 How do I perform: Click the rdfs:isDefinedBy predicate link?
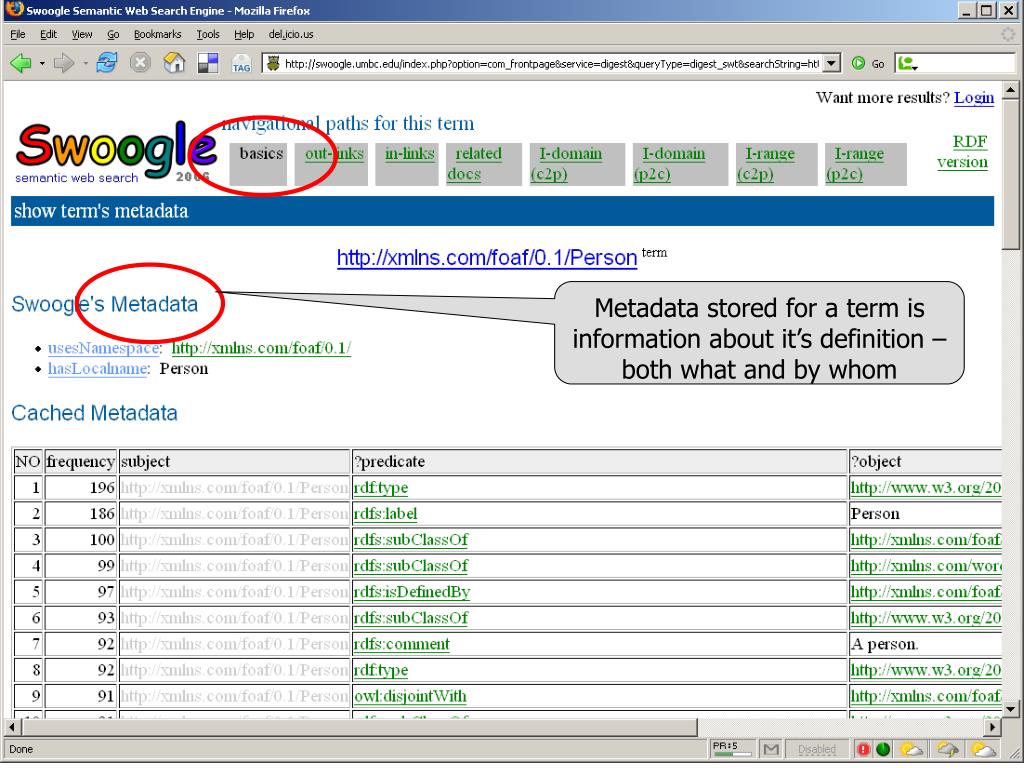pyautogui.click(x=411, y=592)
